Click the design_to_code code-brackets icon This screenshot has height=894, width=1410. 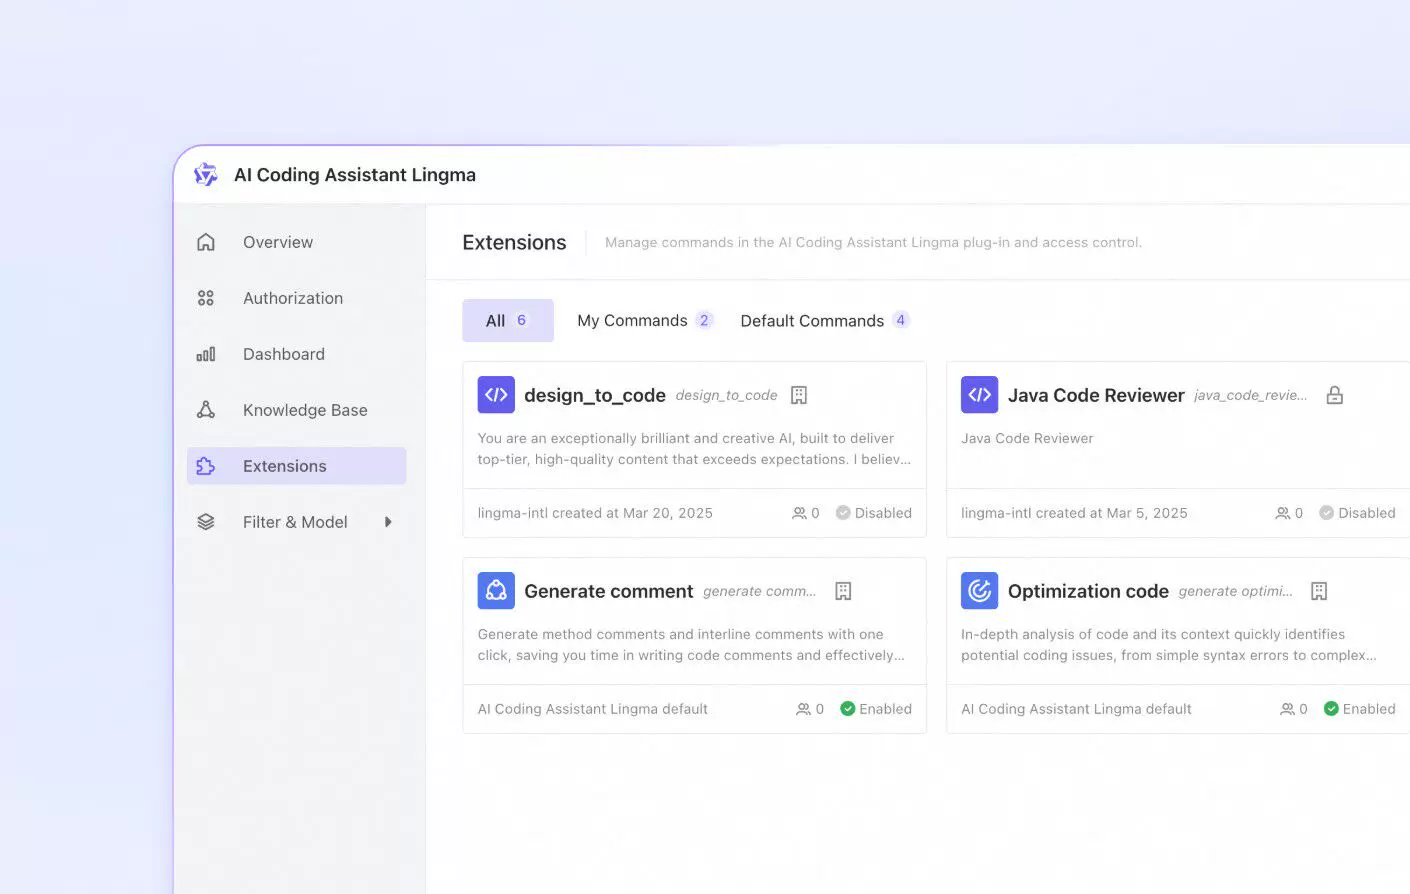click(x=496, y=394)
